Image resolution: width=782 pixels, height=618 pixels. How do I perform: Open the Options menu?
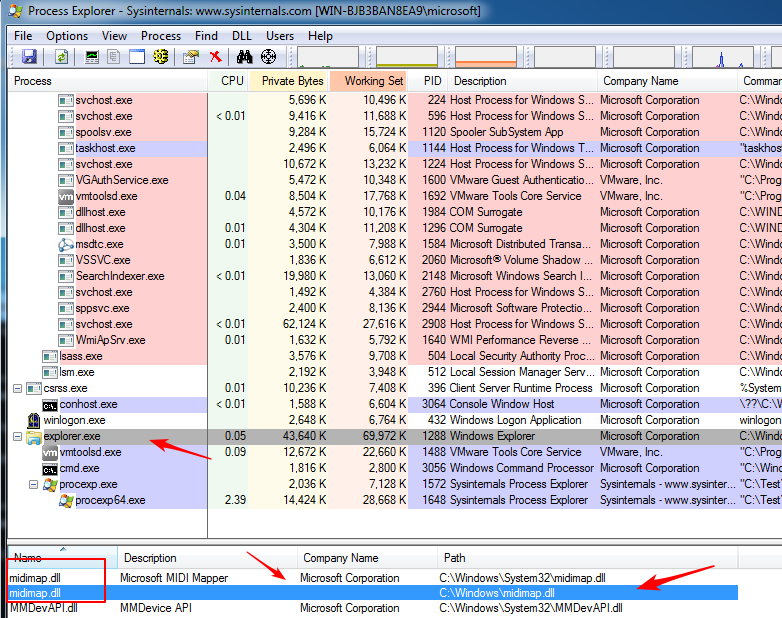pyautogui.click(x=67, y=36)
